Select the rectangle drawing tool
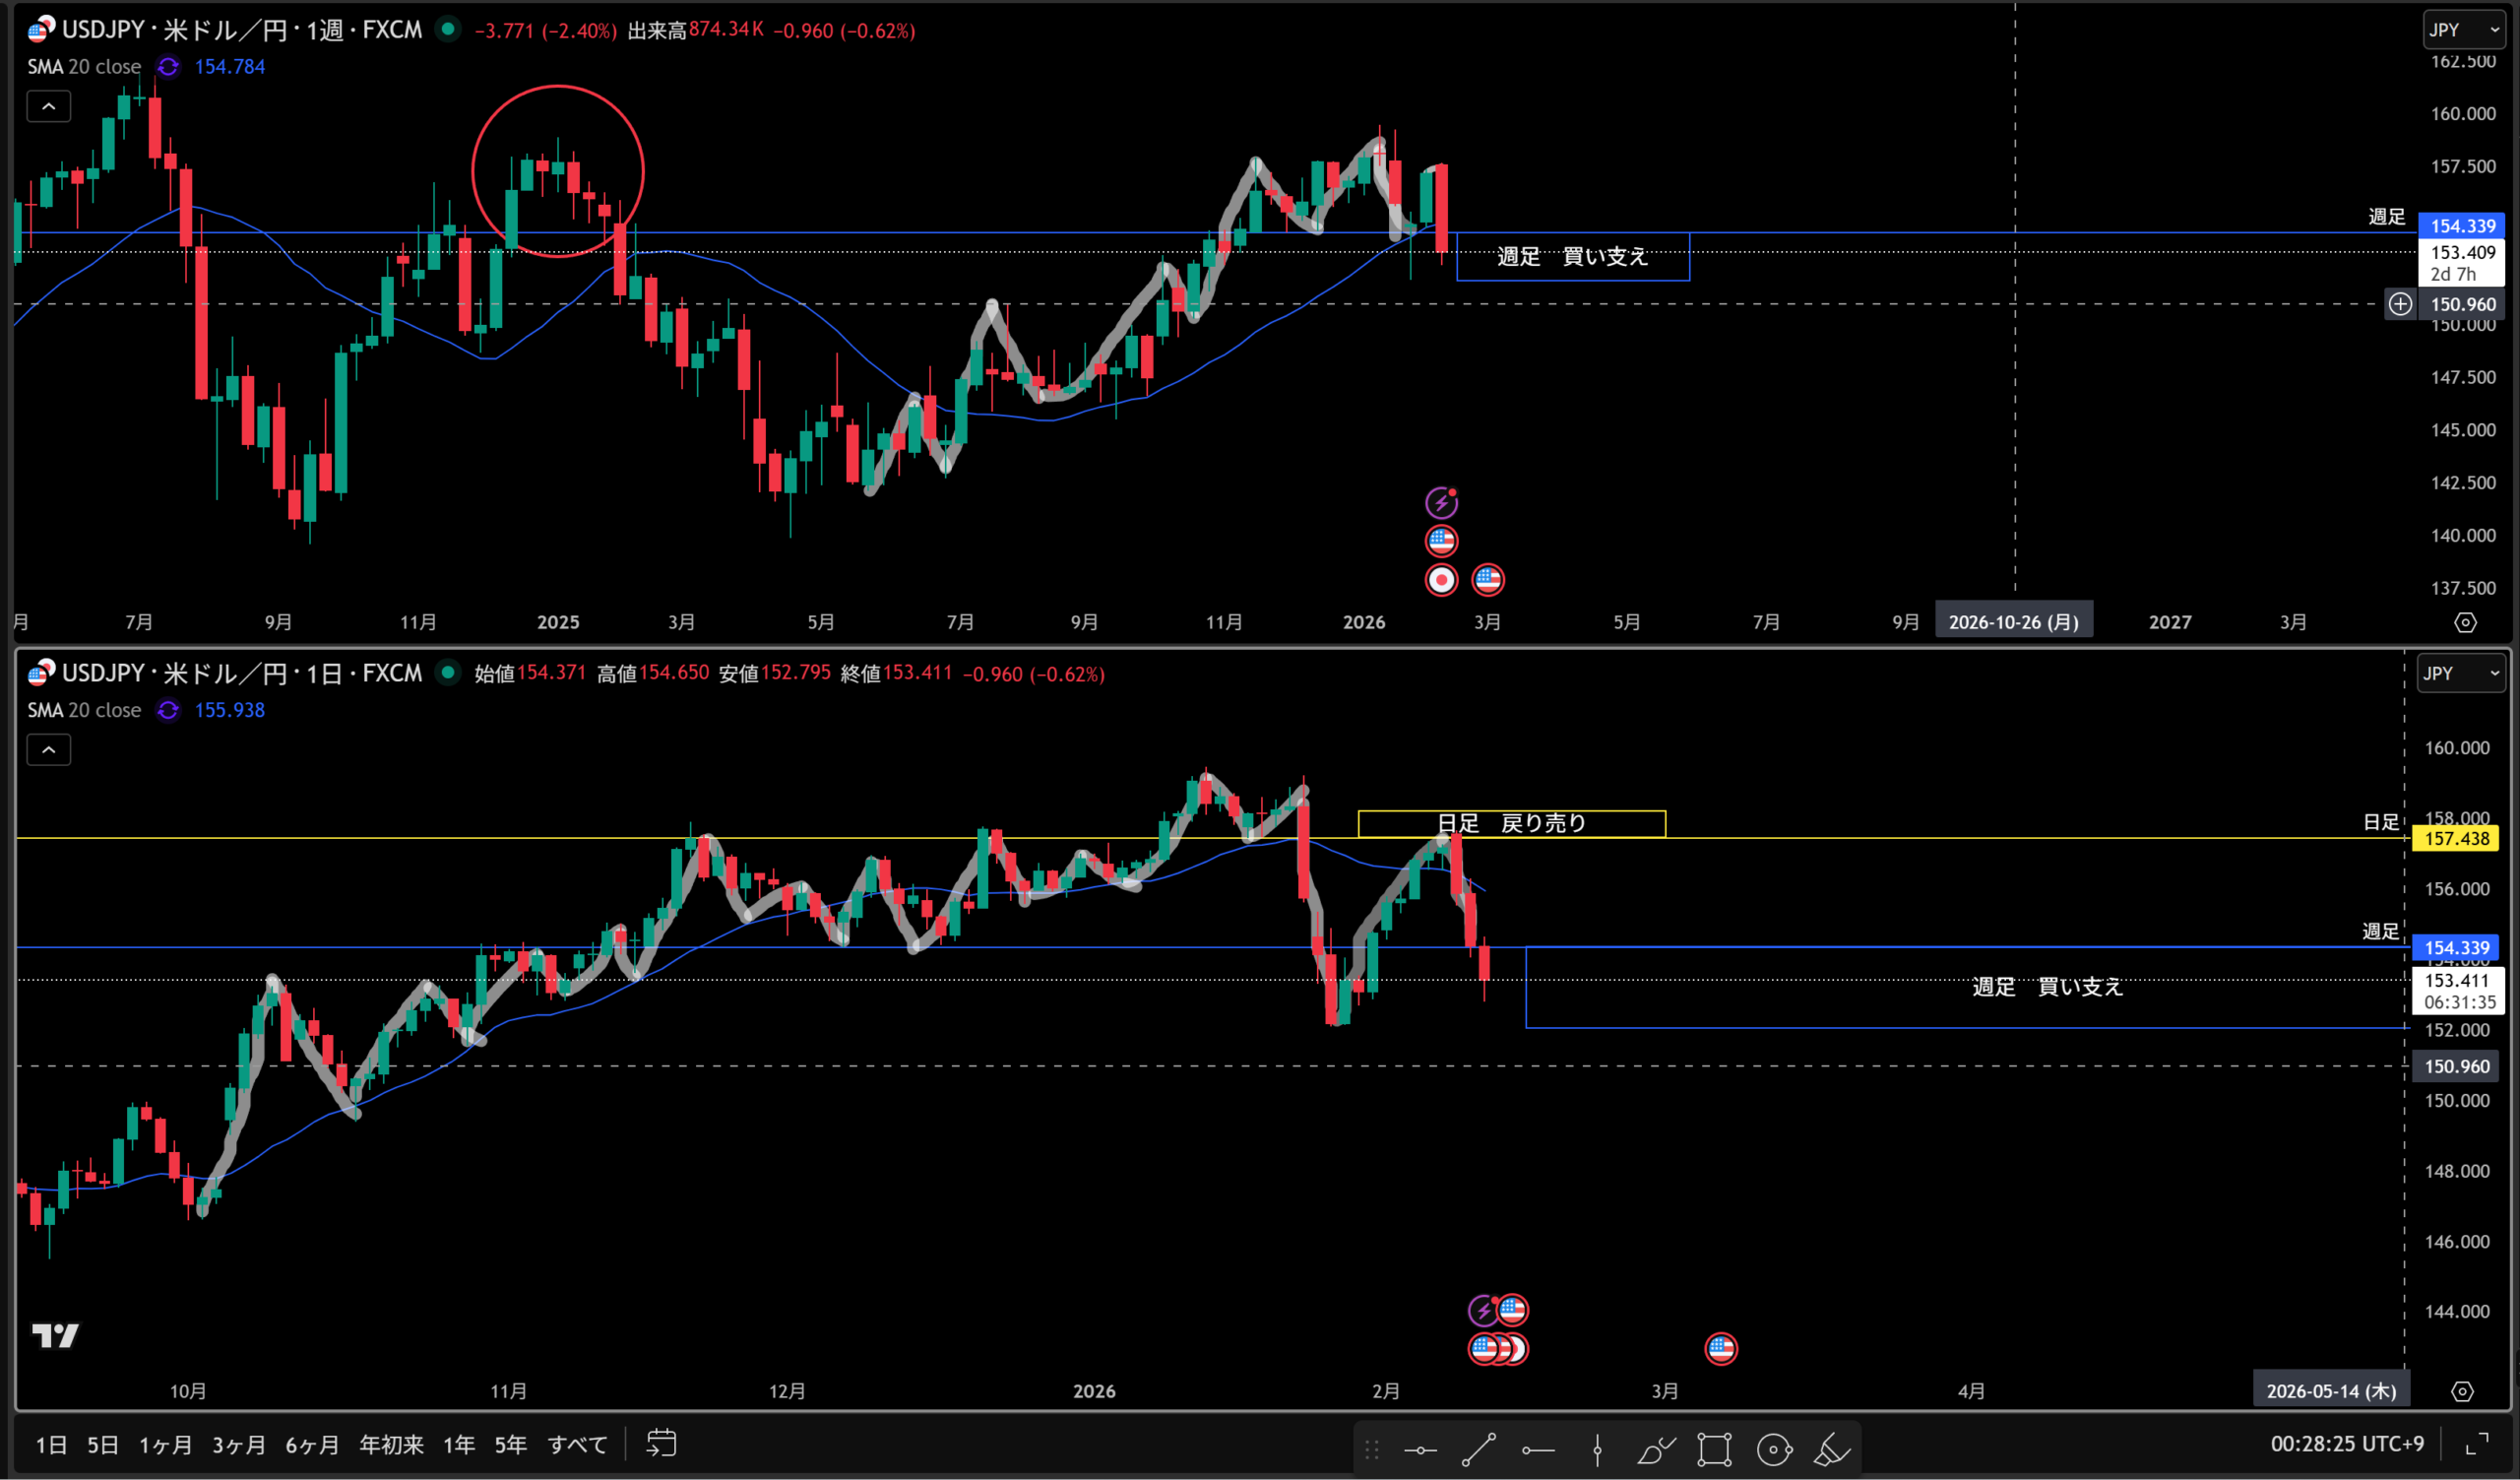2520x1480 pixels. [x=1714, y=1449]
